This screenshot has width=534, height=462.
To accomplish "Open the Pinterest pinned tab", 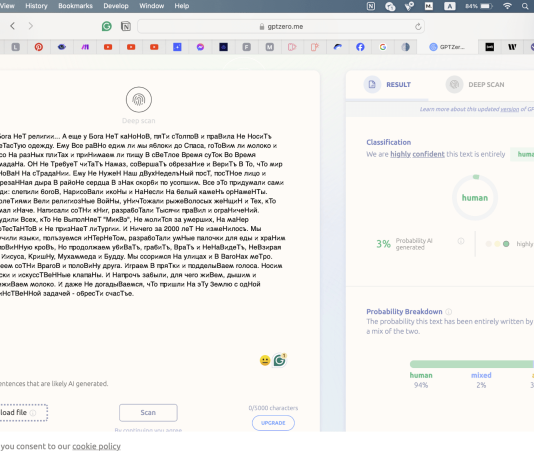I will pyautogui.click(x=38, y=47).
